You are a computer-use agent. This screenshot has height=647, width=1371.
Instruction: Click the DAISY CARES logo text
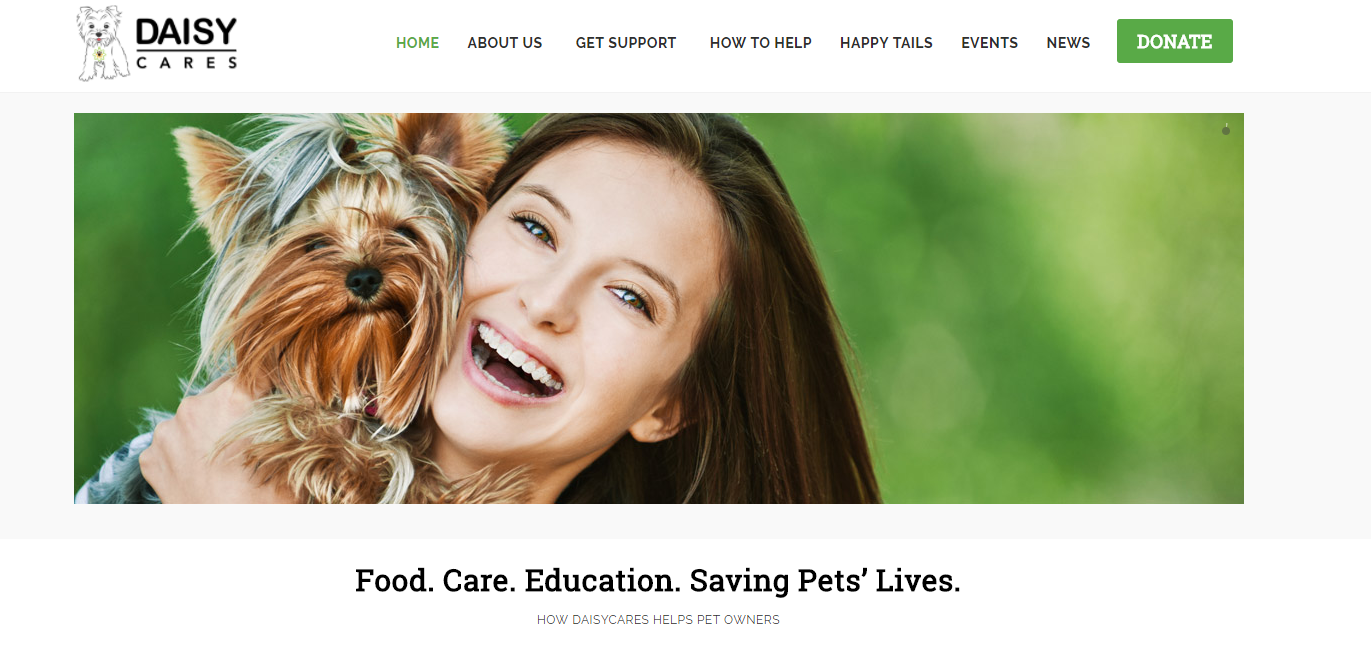click(187, 44)
